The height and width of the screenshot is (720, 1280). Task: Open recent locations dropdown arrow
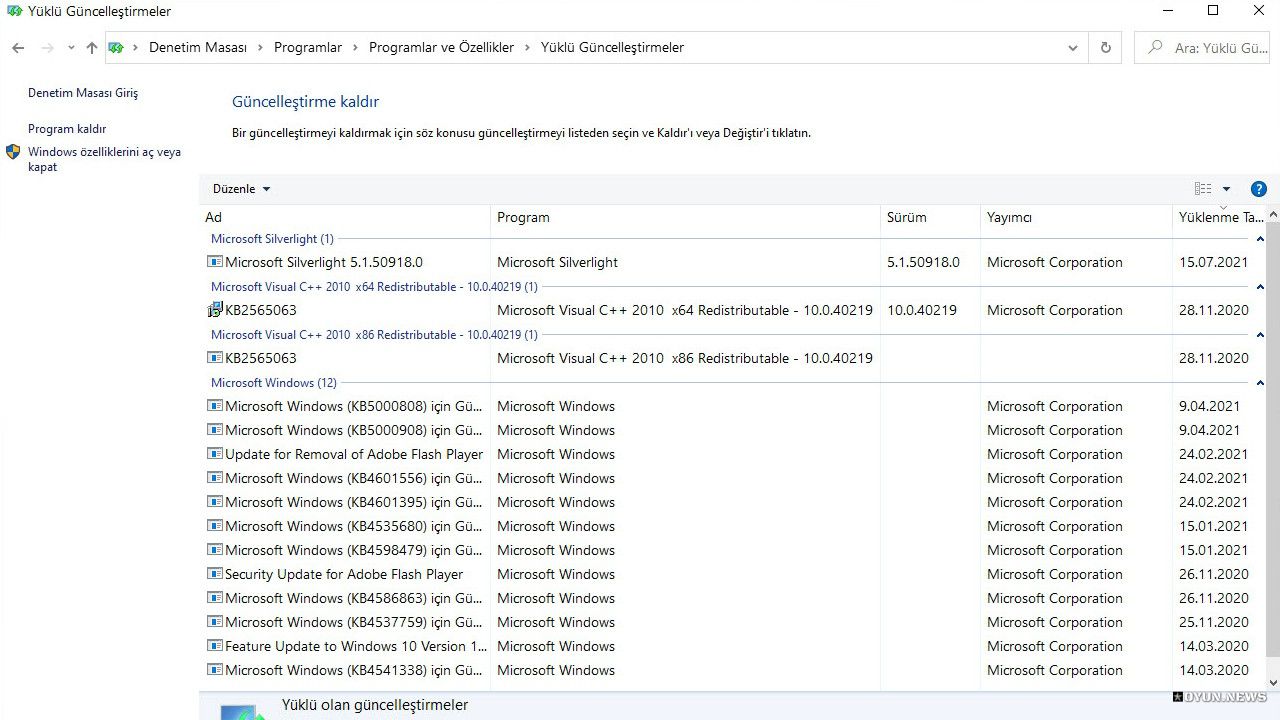(70, 47)
